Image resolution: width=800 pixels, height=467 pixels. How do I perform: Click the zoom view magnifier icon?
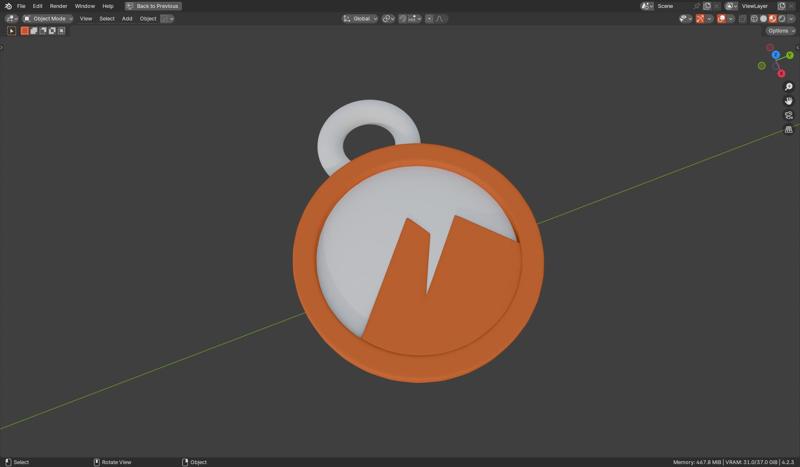[x=789, y=86]
